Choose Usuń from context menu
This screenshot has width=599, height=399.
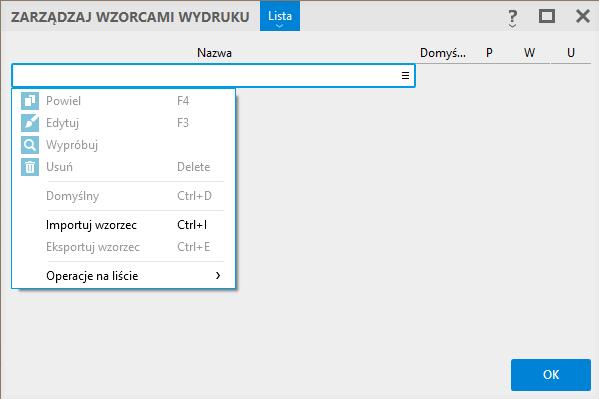pos(124,167)
